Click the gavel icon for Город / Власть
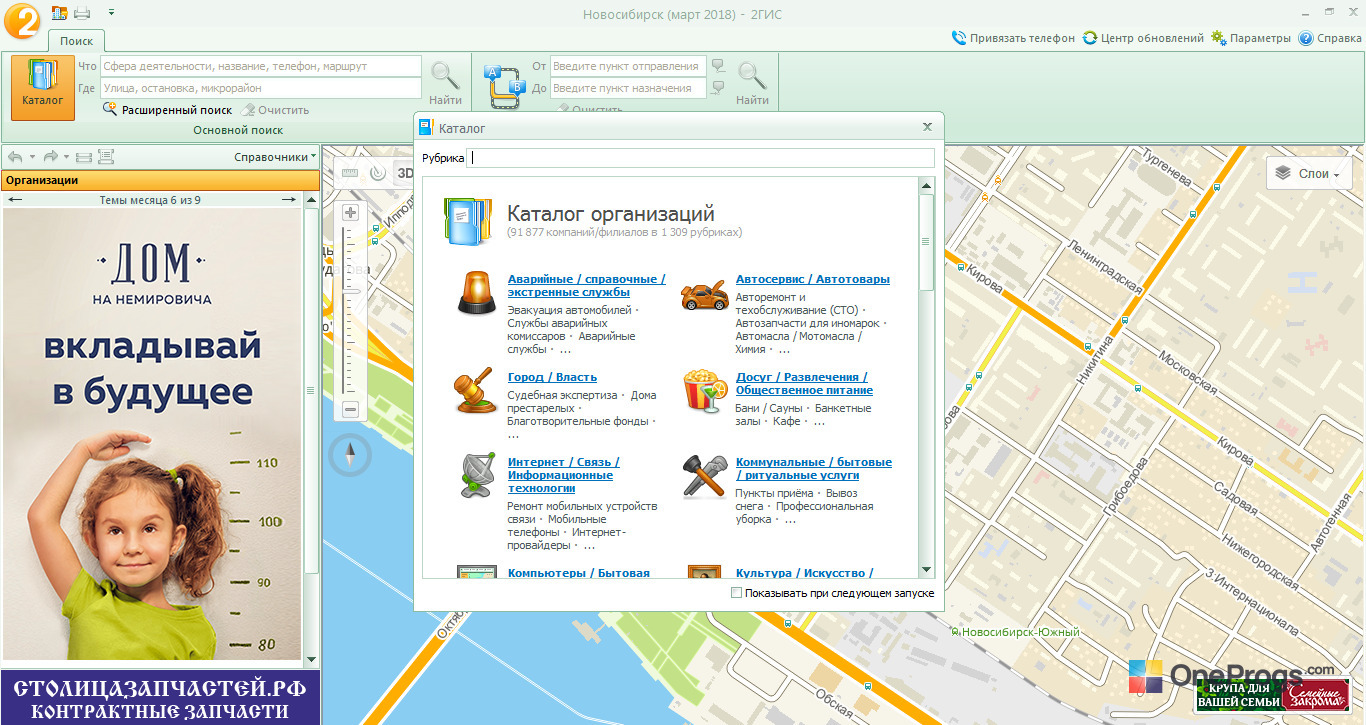This screenshot has height=725, width=1366. pos(474,391)
